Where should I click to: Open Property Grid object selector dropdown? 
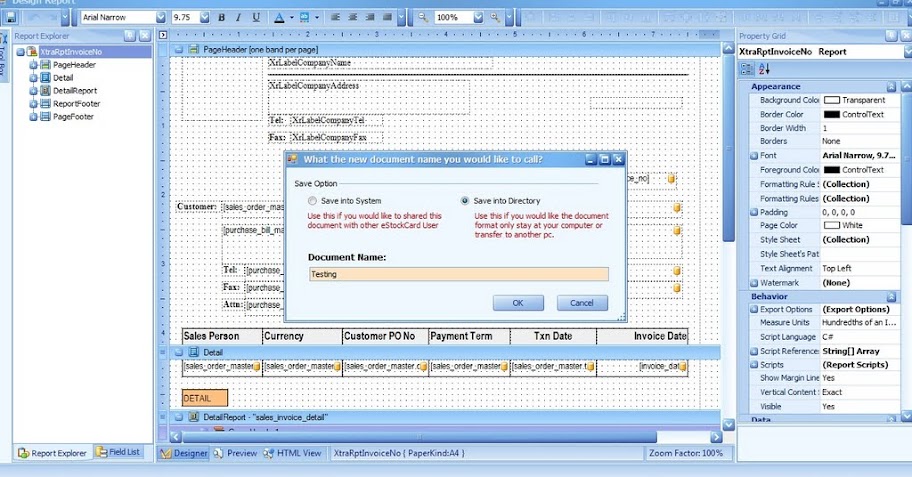(908, 52)
